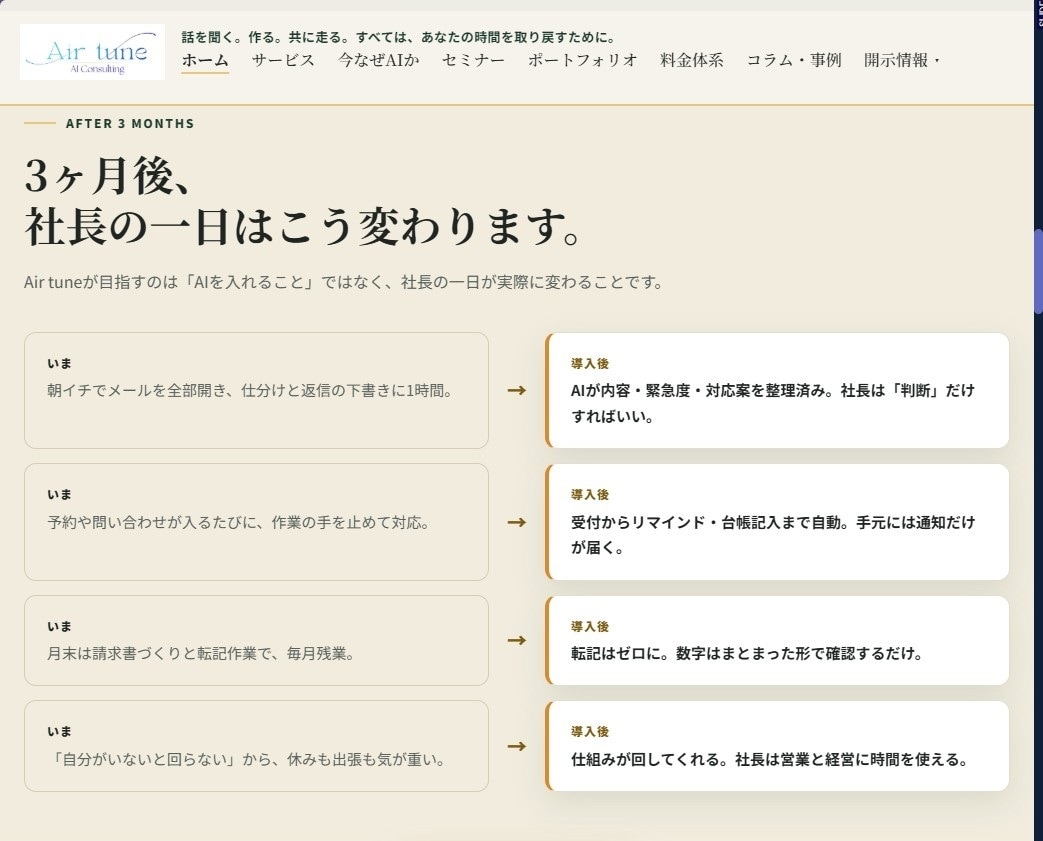1043x841 pixels.
Task: Click 導入後 card AIが内容・緊急度・対応案
Action: [777, 391]
